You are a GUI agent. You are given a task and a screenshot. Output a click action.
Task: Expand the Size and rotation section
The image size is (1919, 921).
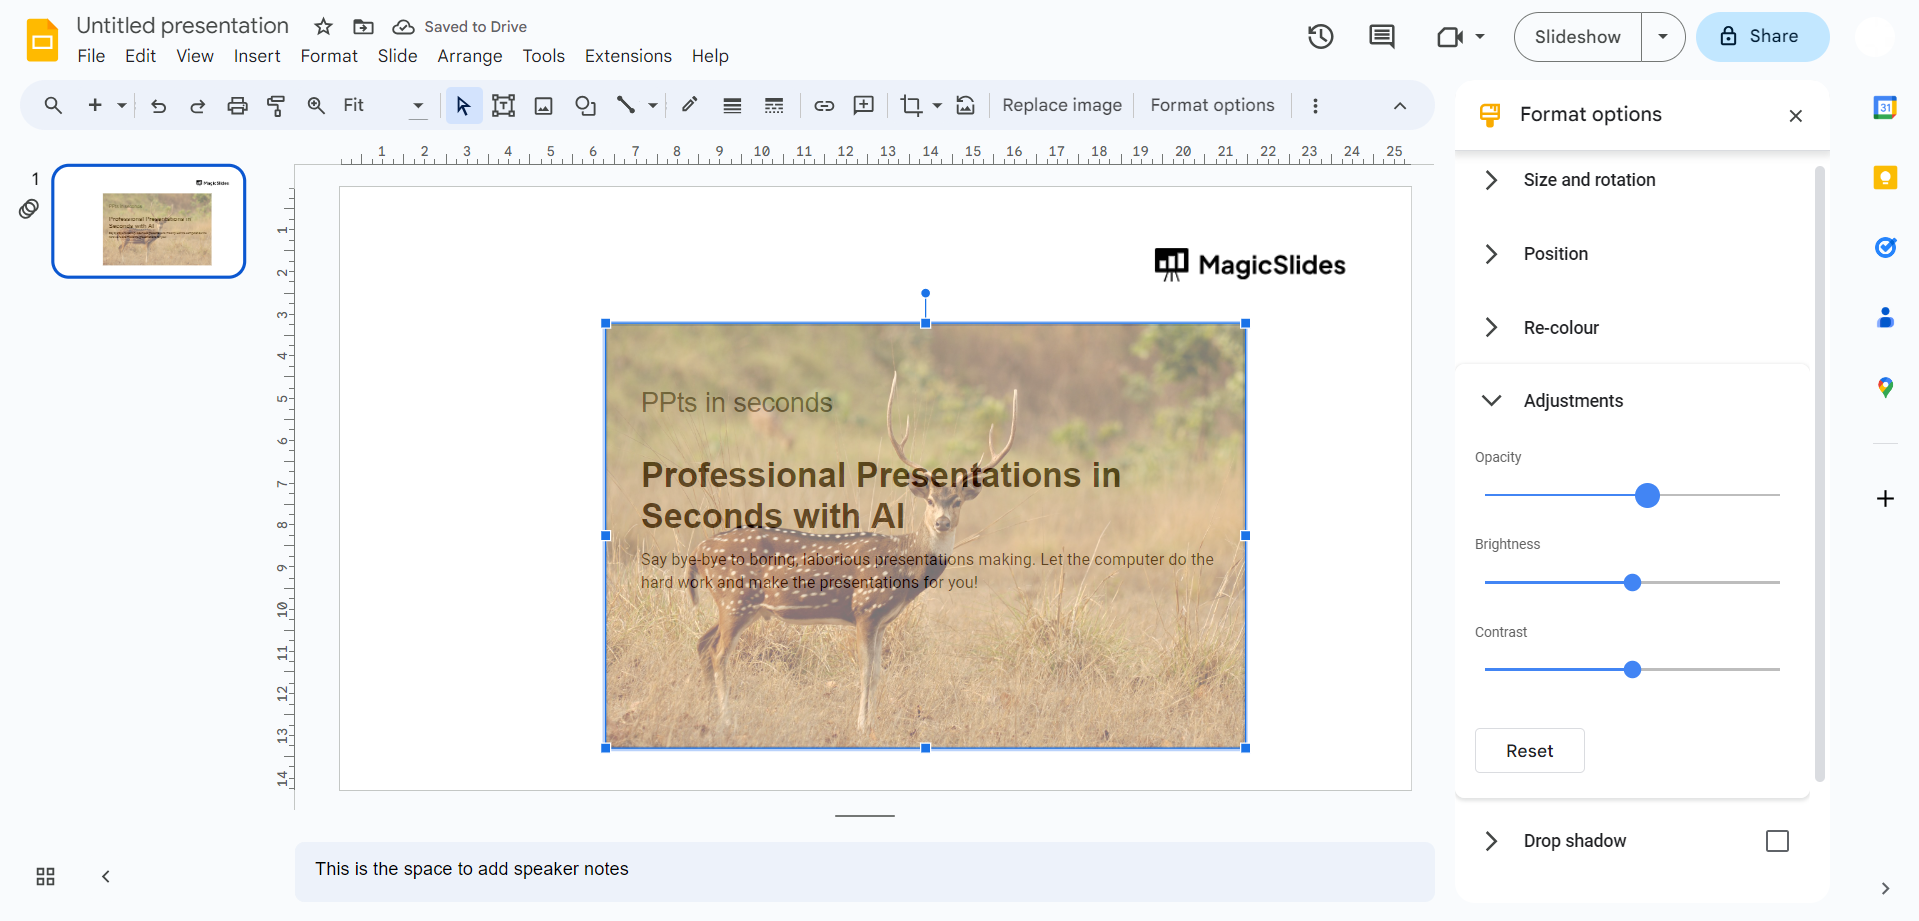[x=1589, y=180]
